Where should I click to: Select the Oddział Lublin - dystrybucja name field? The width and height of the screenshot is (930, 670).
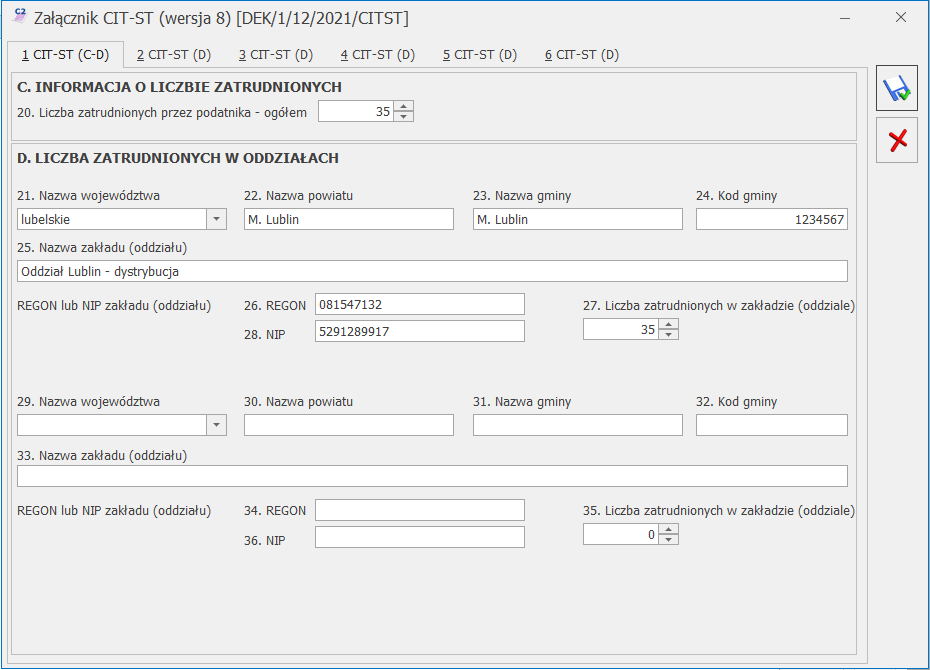point(430,270)
